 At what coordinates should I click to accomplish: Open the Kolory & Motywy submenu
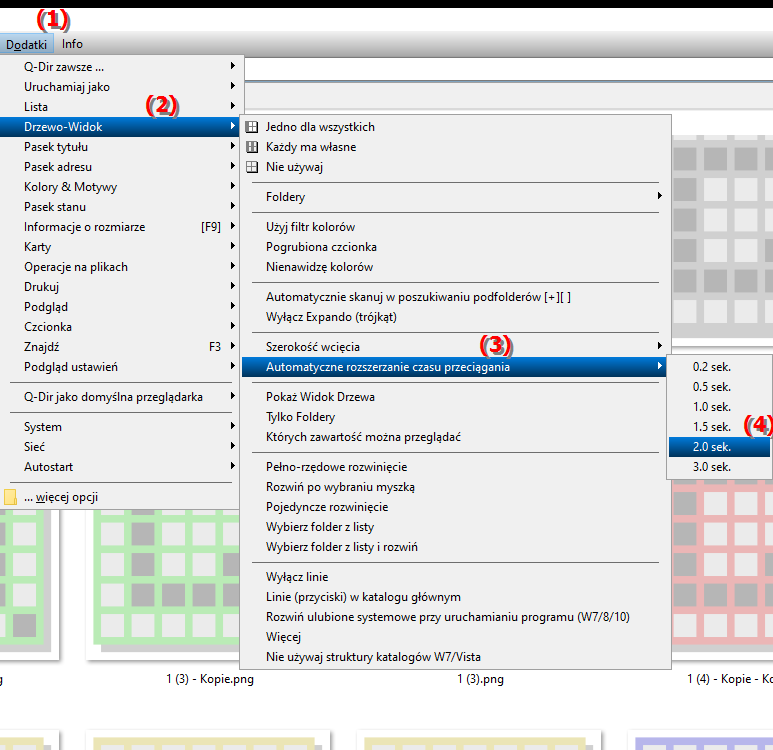[x=71, y=187]
